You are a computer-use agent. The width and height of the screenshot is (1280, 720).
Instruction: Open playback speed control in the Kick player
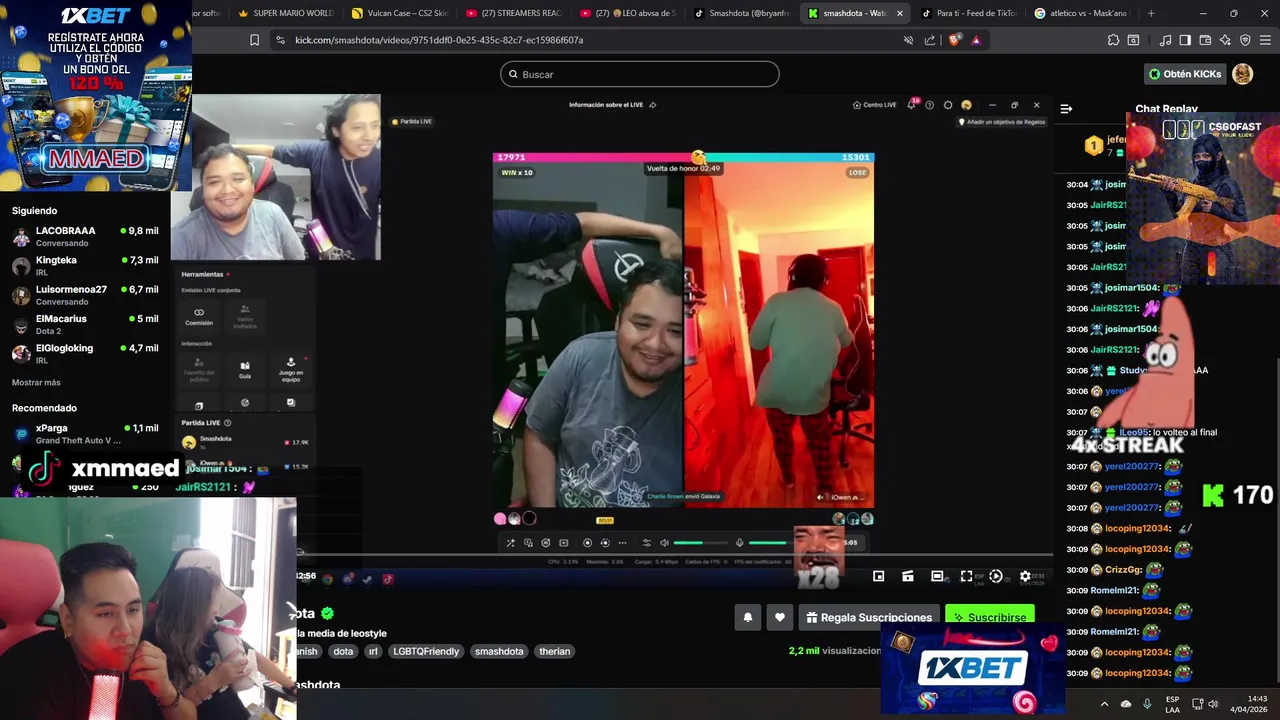click(995, 576)
